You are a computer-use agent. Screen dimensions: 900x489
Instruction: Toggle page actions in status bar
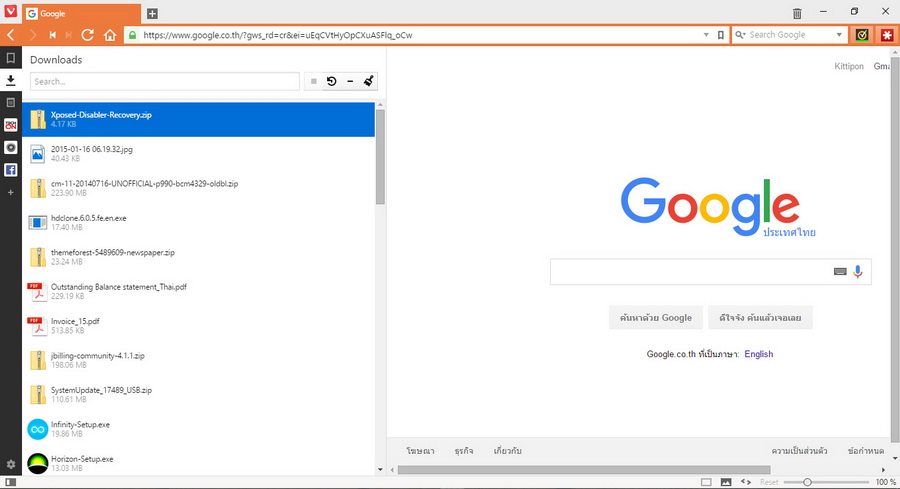[x=746, y=482]
